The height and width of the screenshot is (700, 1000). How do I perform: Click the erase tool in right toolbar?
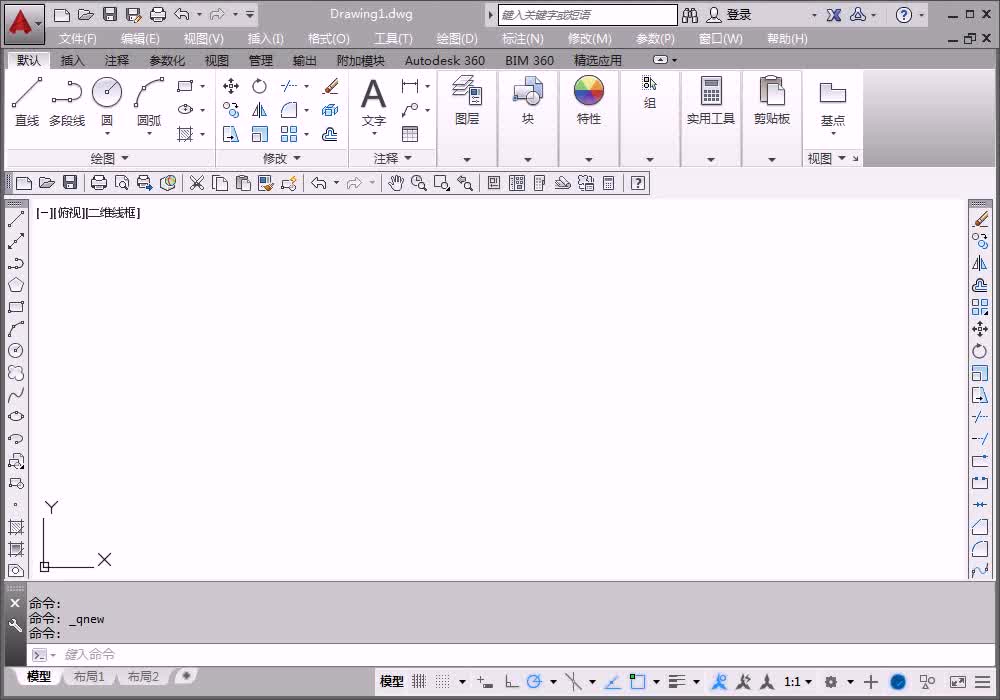(x=980, y=219)
